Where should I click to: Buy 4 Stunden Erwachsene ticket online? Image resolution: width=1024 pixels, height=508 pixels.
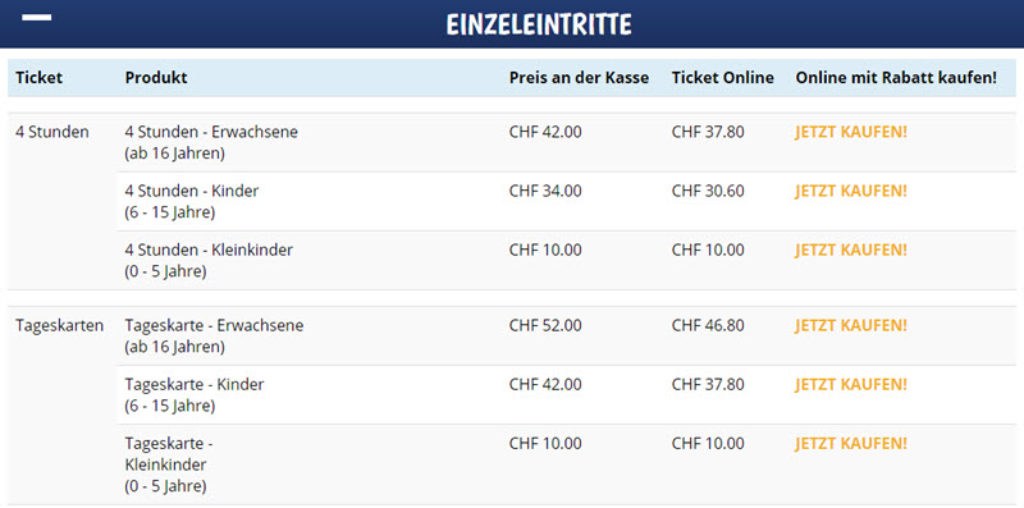pyautogui.click(x=851, y=132)
